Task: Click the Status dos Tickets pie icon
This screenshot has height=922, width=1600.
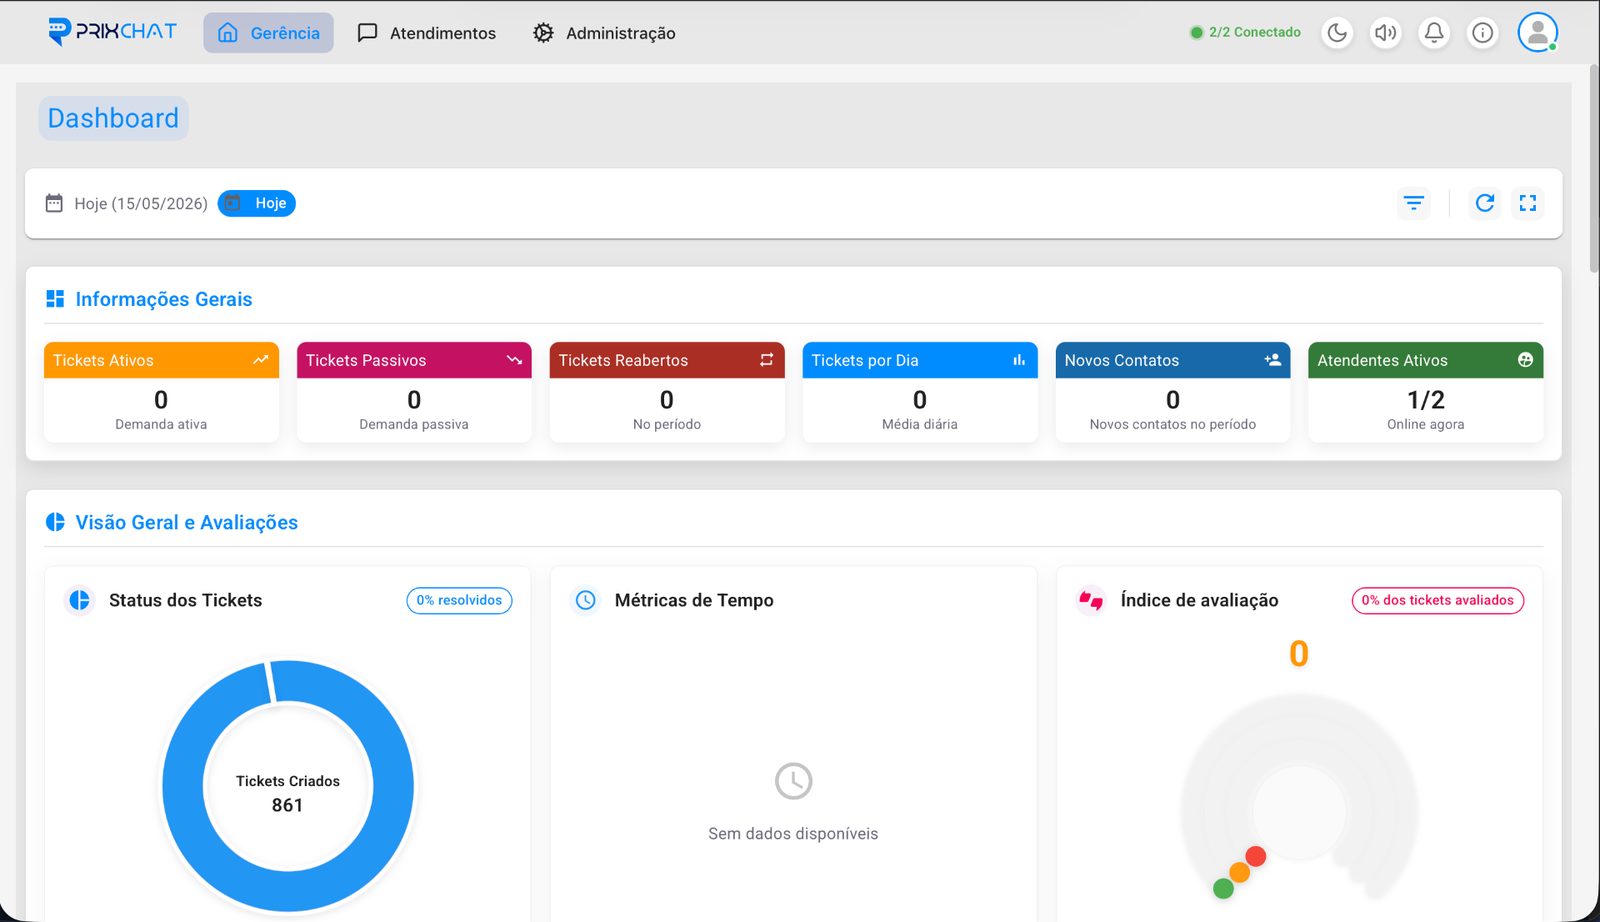Action: click(x=79, y=600)
